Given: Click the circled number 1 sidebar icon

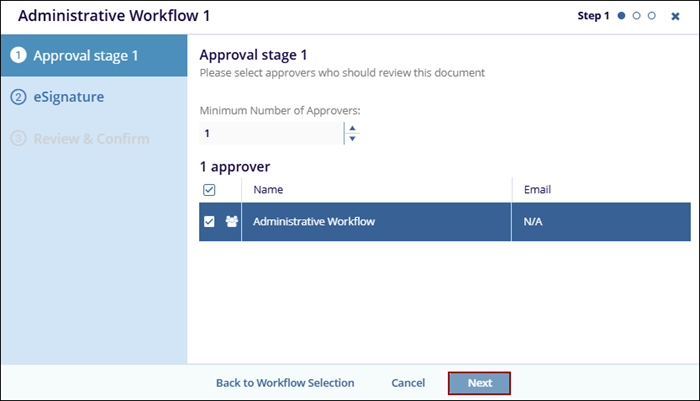Looking at the screenshot, I should pyautogui.click(x=18, y=55).
